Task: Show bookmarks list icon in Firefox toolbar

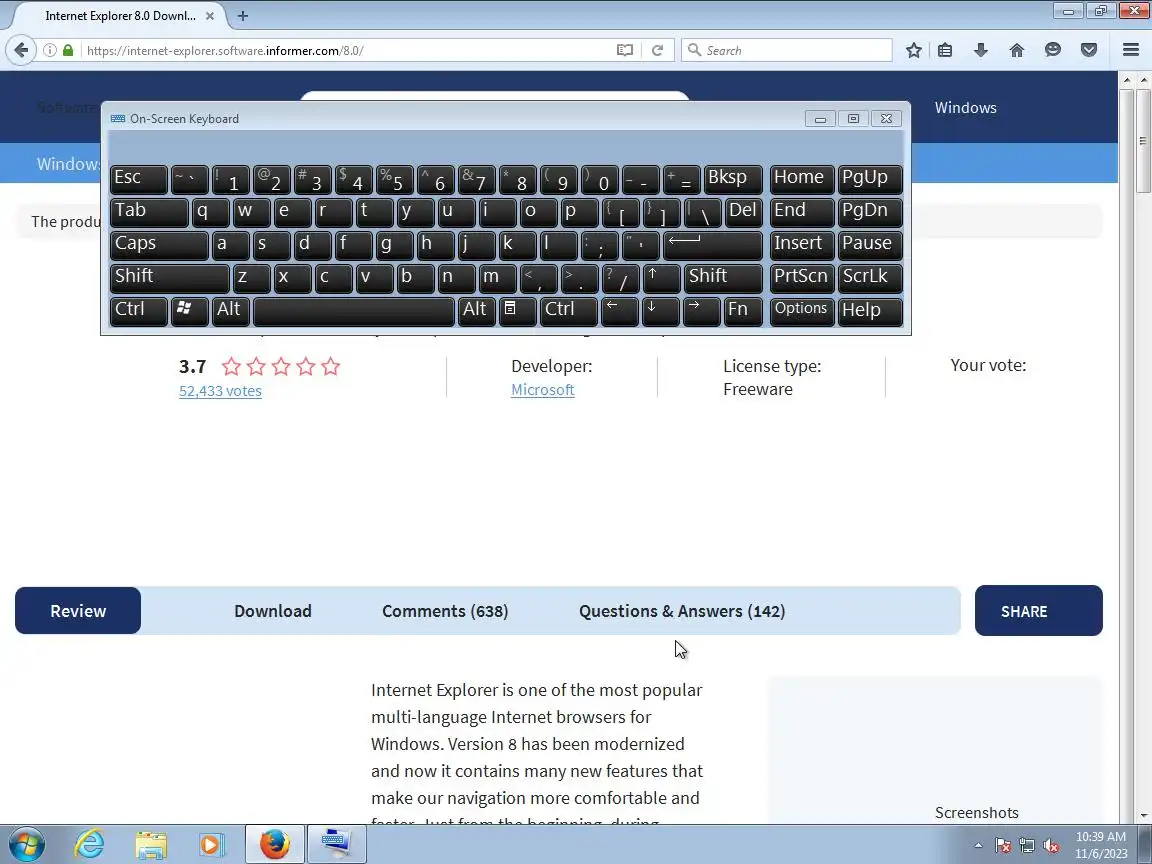Action: click(x=946, y=50)
